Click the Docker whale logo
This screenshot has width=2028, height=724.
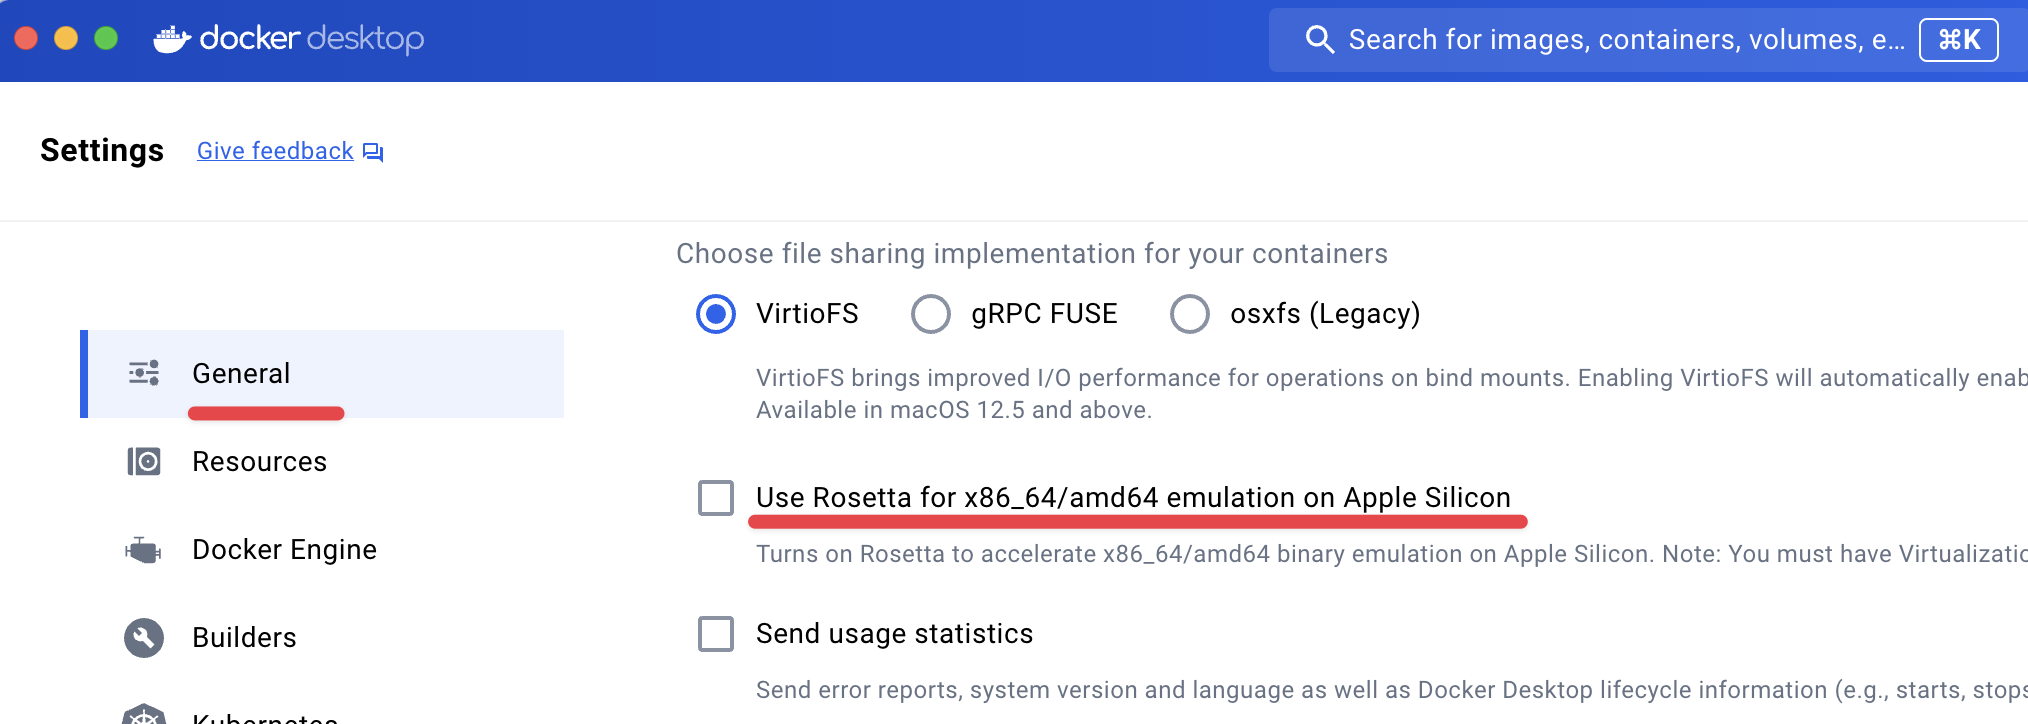(x=172, y=39)
